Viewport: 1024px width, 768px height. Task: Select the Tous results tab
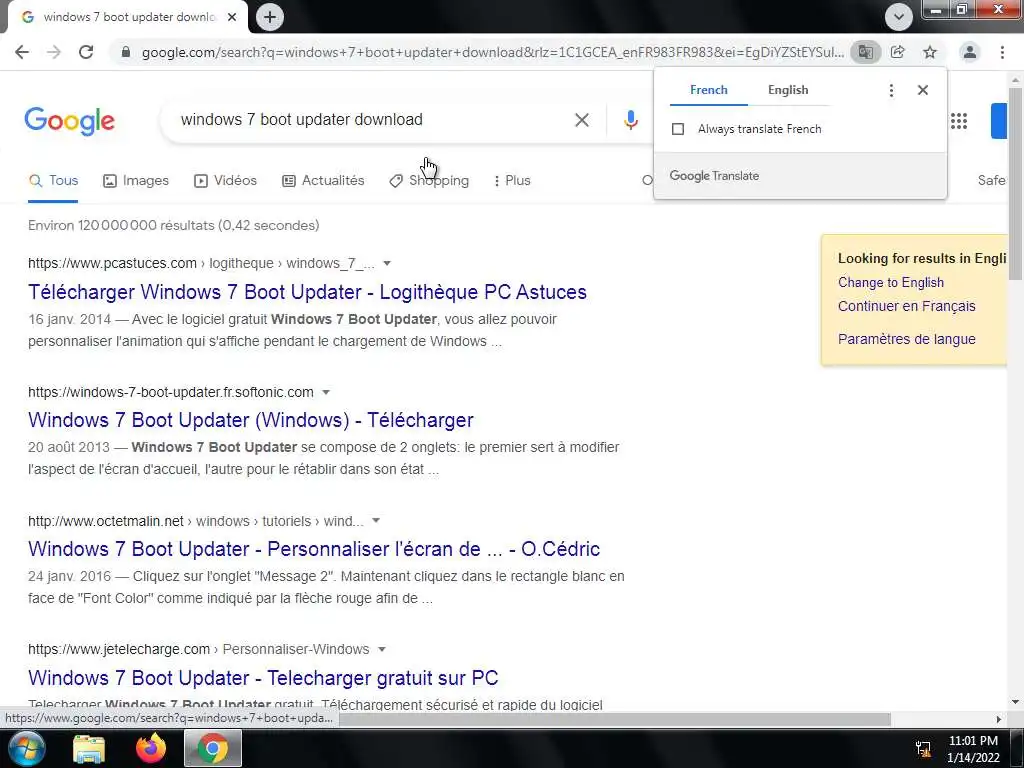tap(54, 181)
